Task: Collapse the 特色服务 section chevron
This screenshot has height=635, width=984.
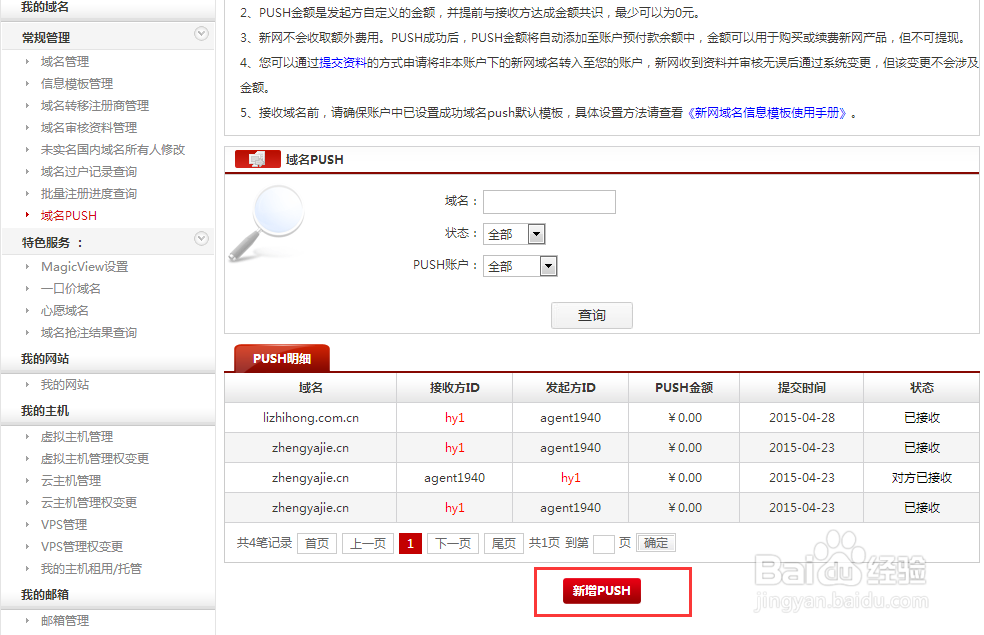Action: (x=201, y=238)
